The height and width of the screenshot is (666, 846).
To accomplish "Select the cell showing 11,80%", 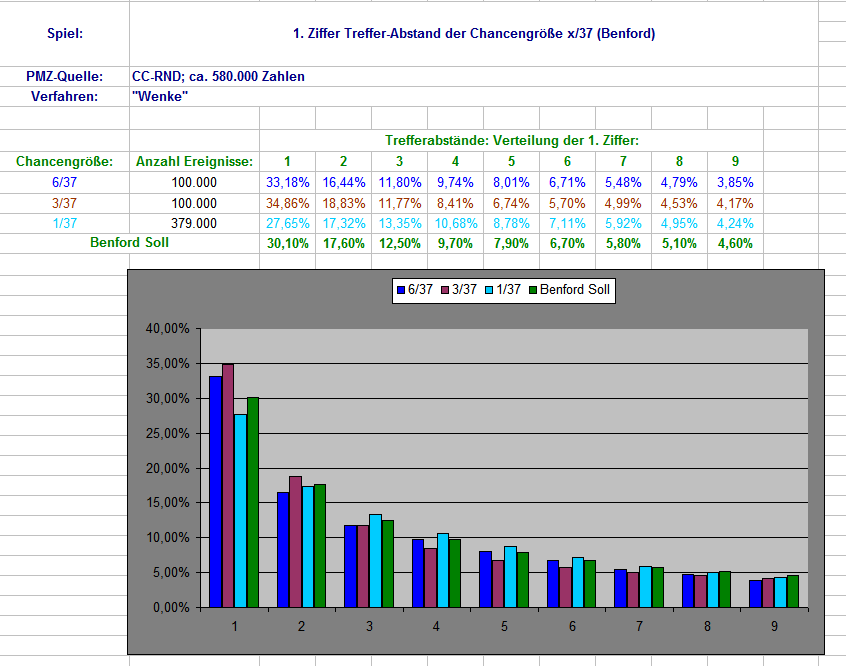I will coord(400,182).
